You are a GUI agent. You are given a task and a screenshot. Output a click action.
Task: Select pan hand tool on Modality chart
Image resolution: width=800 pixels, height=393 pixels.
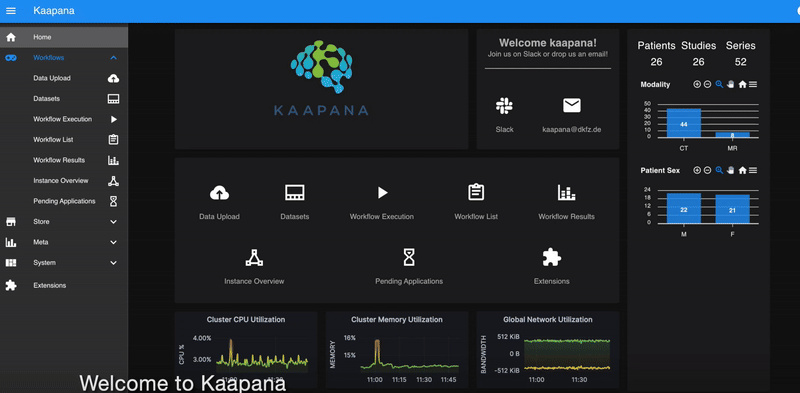[730, 85]
